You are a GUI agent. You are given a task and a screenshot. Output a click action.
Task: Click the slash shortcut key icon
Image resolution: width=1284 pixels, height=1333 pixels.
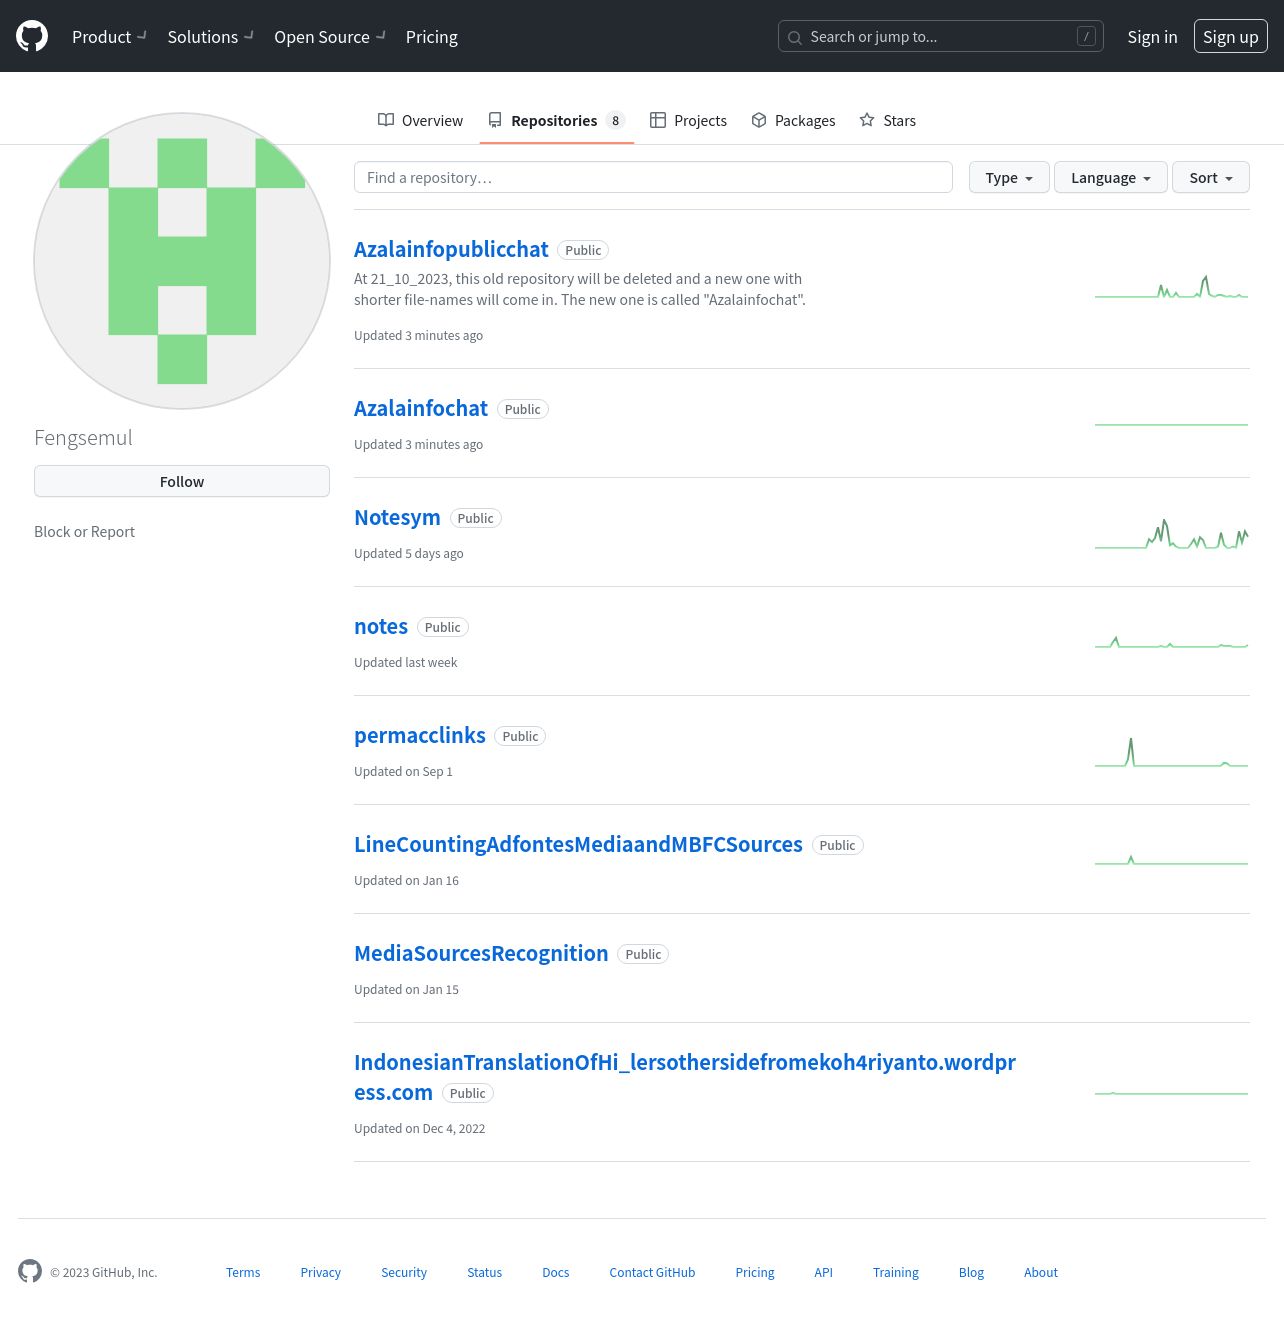(1086, 36)
